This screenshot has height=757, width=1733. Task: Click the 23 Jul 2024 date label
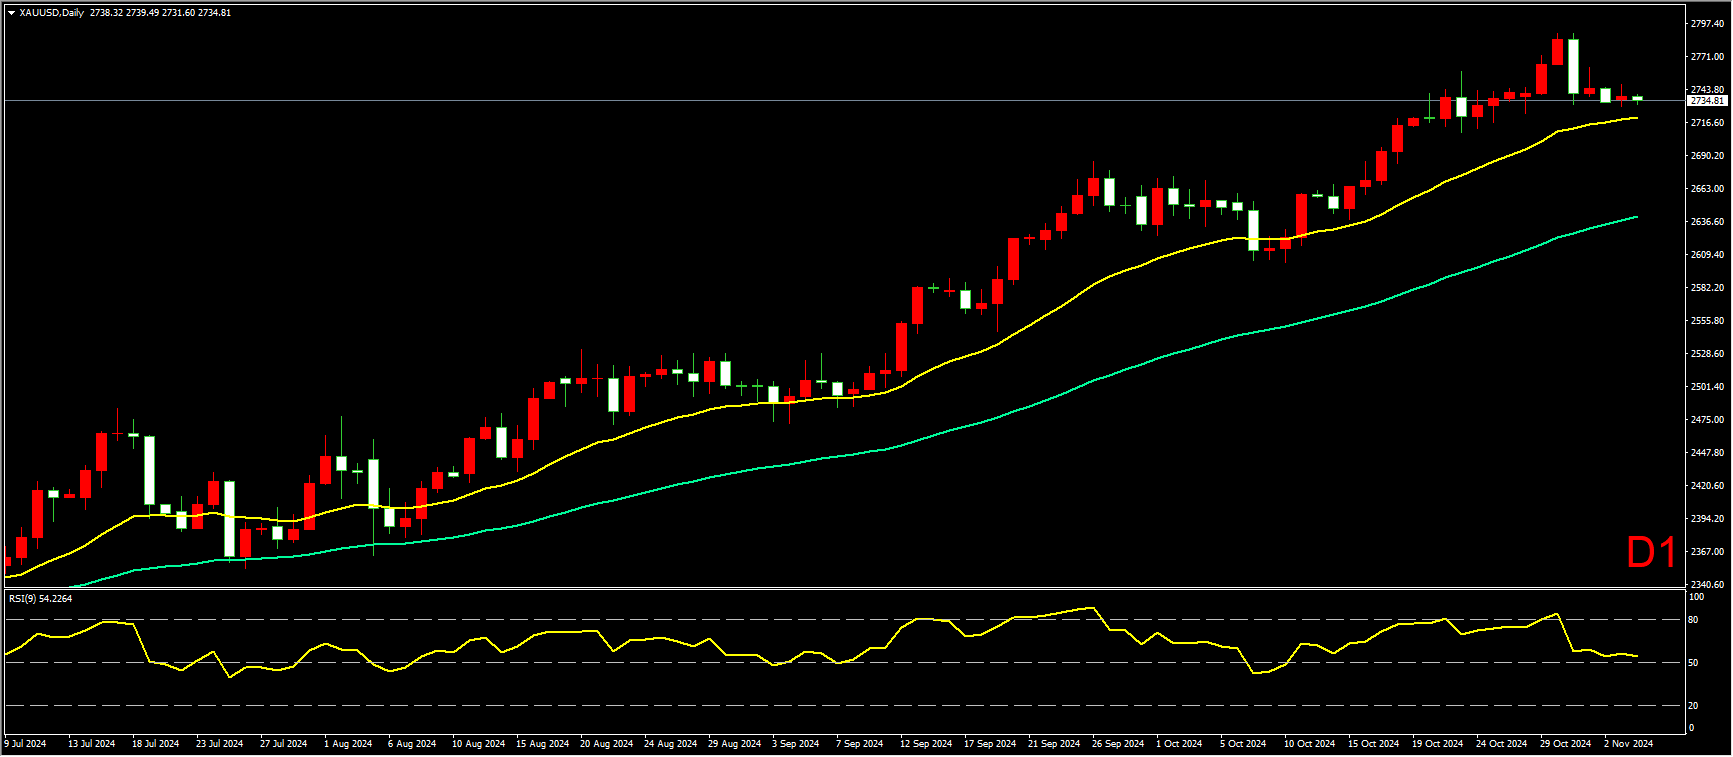click(219, 744)
